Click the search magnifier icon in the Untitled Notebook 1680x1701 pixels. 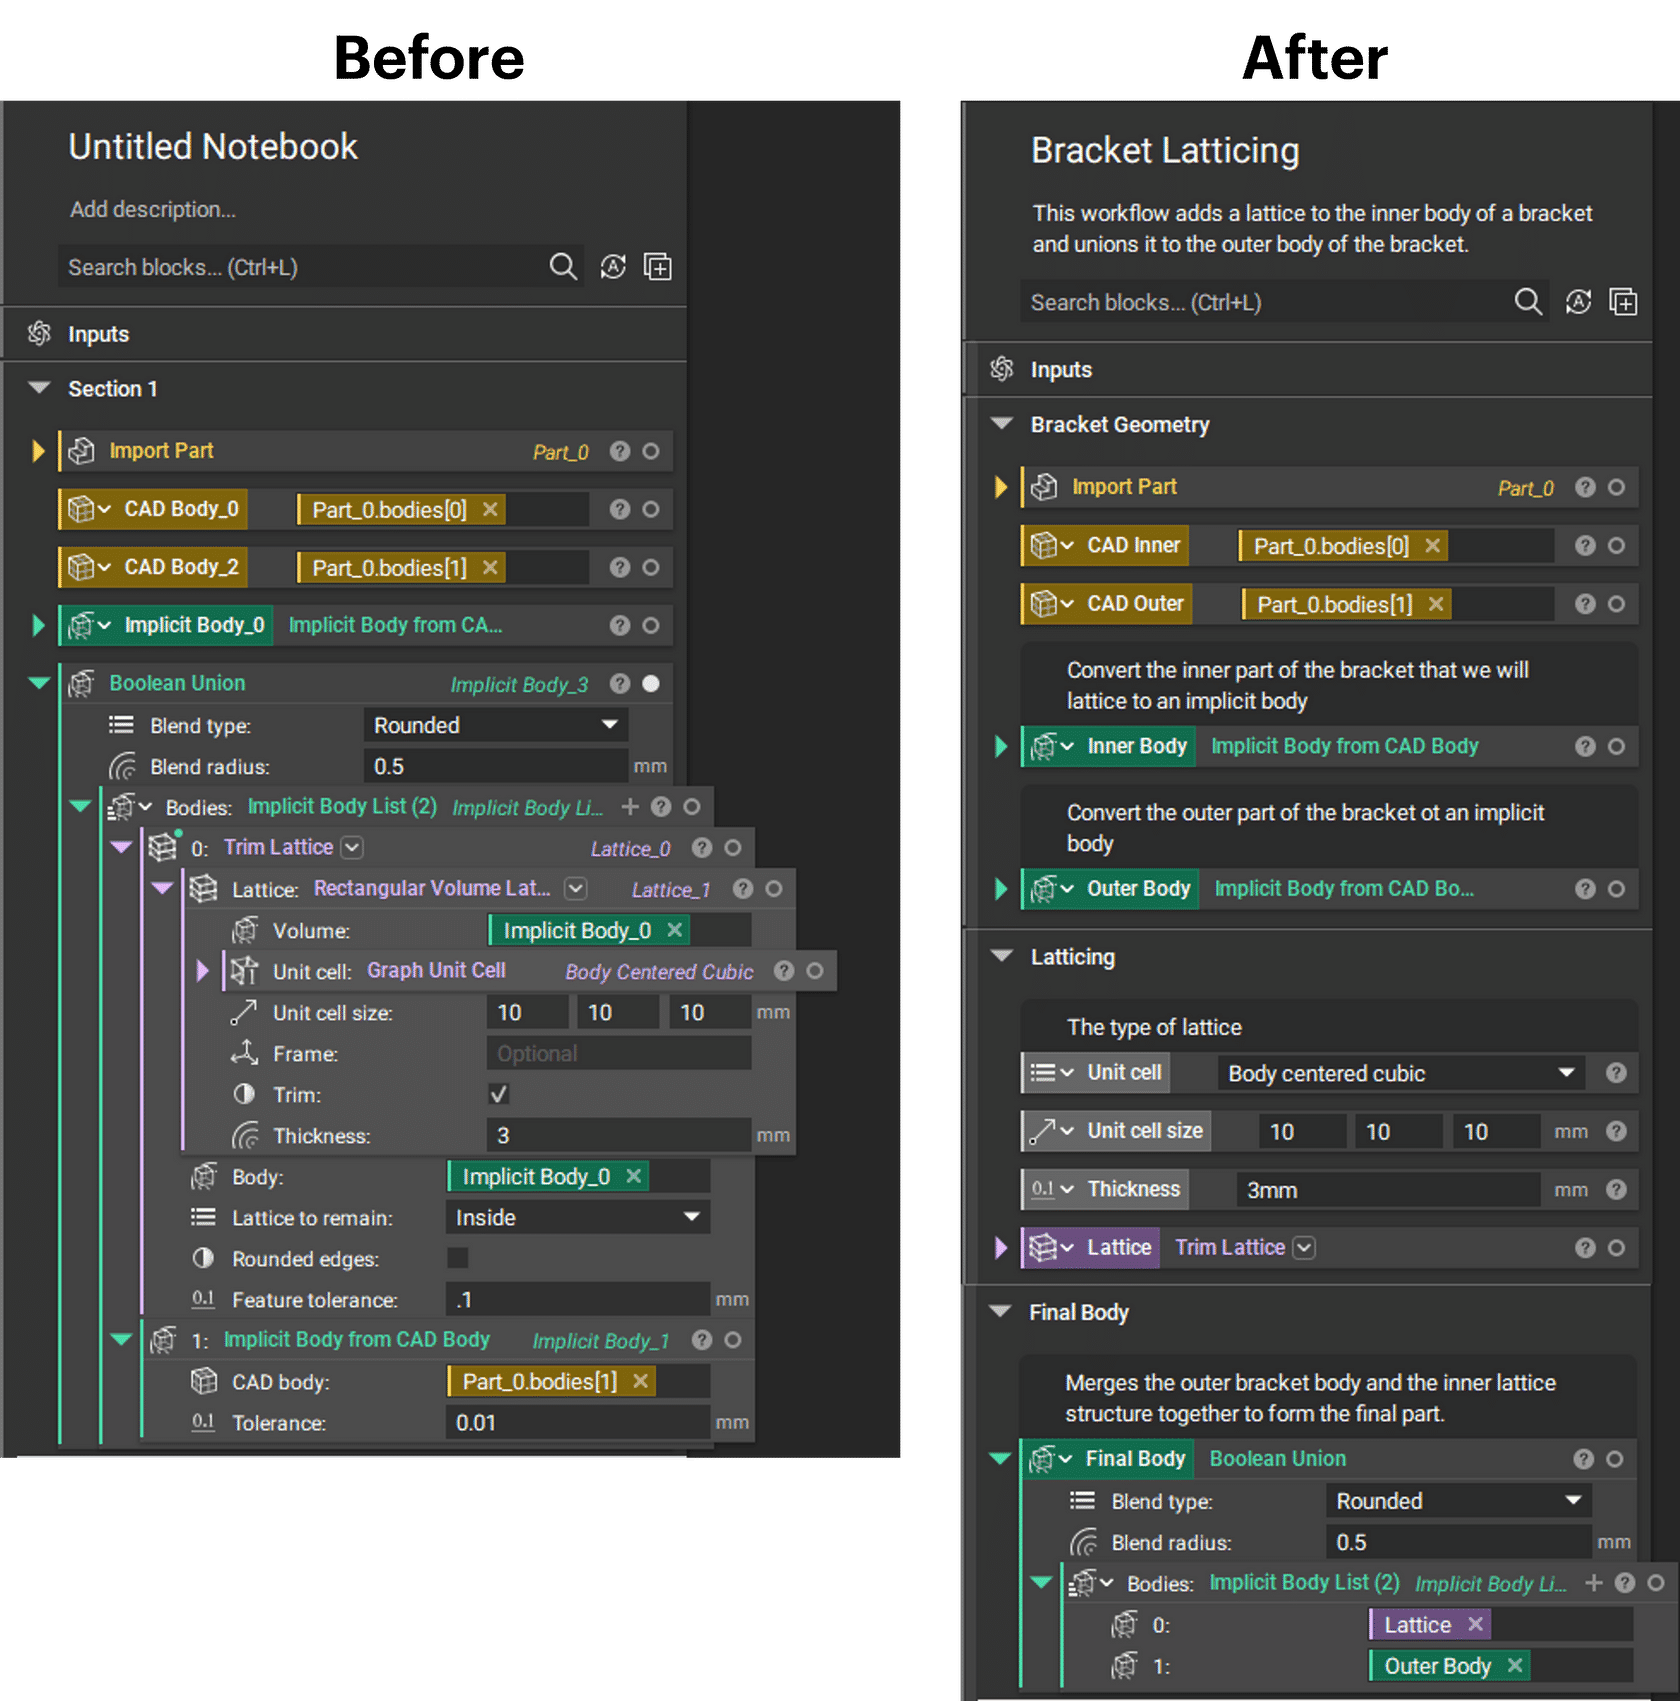563,267
